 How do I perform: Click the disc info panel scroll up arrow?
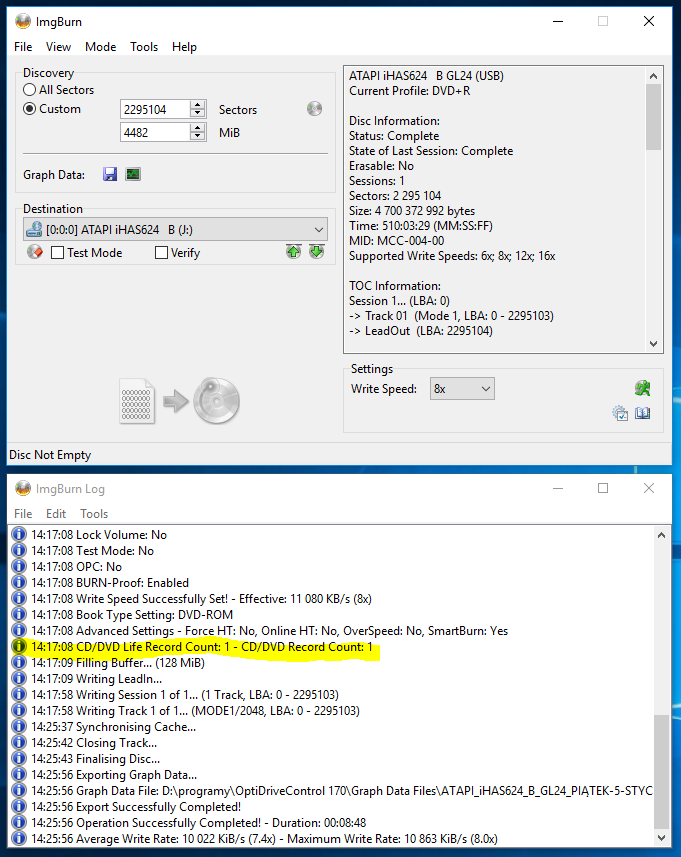click(x=653, y=76)
